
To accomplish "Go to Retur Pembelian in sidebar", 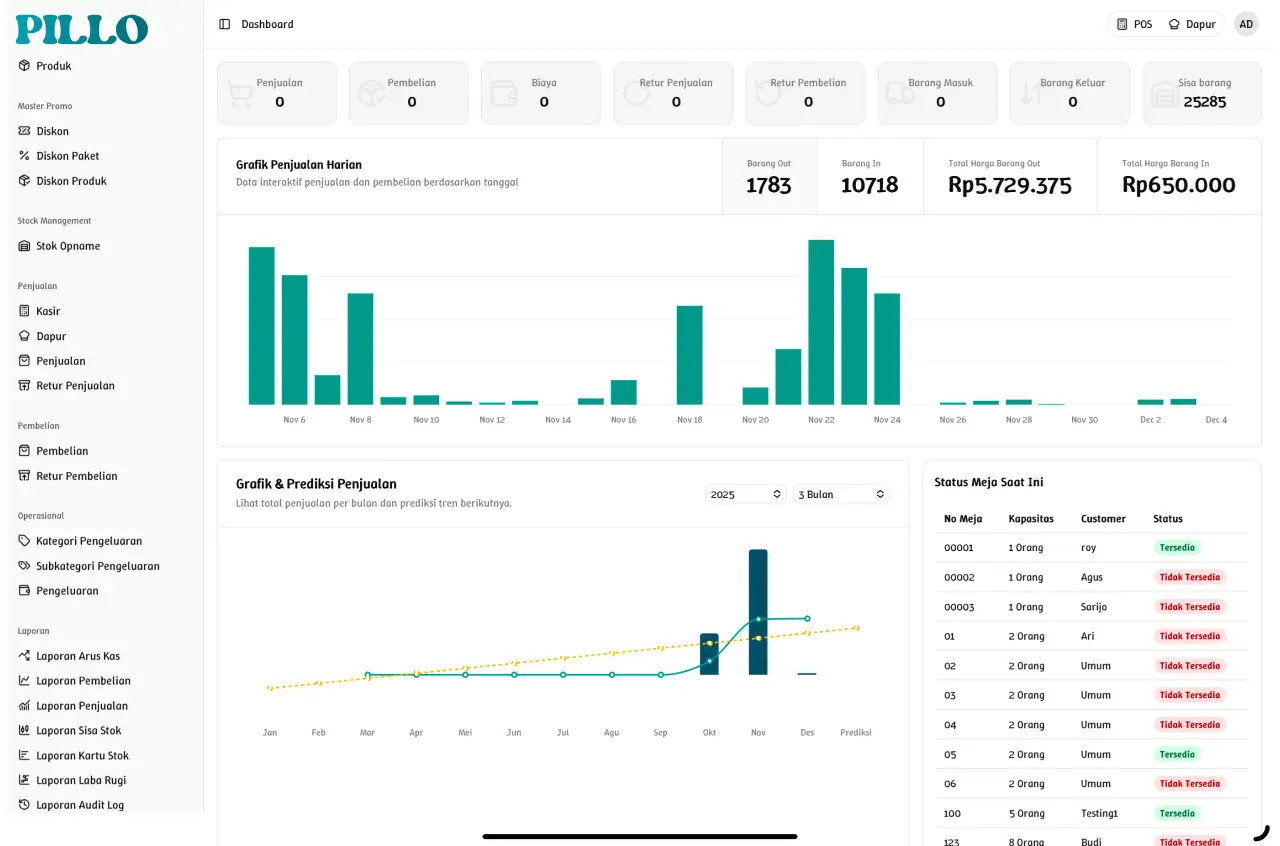I will tap(76, 476).
